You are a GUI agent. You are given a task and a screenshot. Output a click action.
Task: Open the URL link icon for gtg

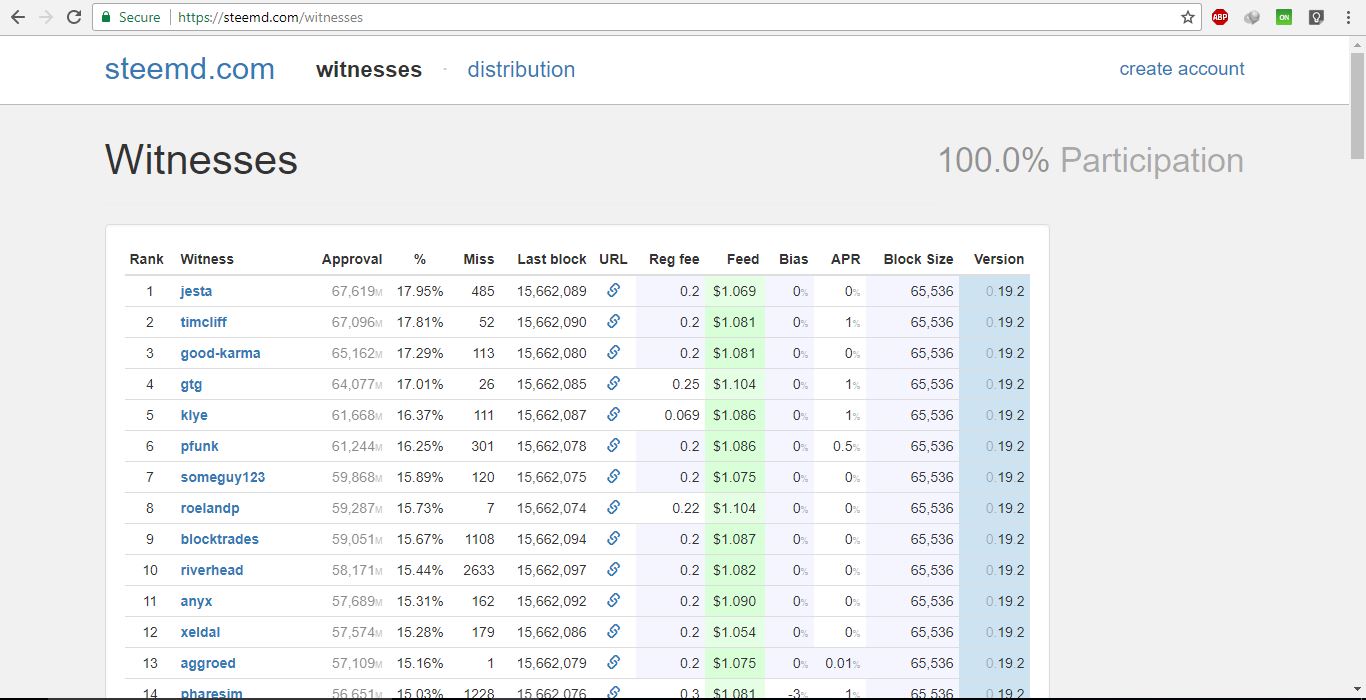pyautogui.click(x=613, y=384)
